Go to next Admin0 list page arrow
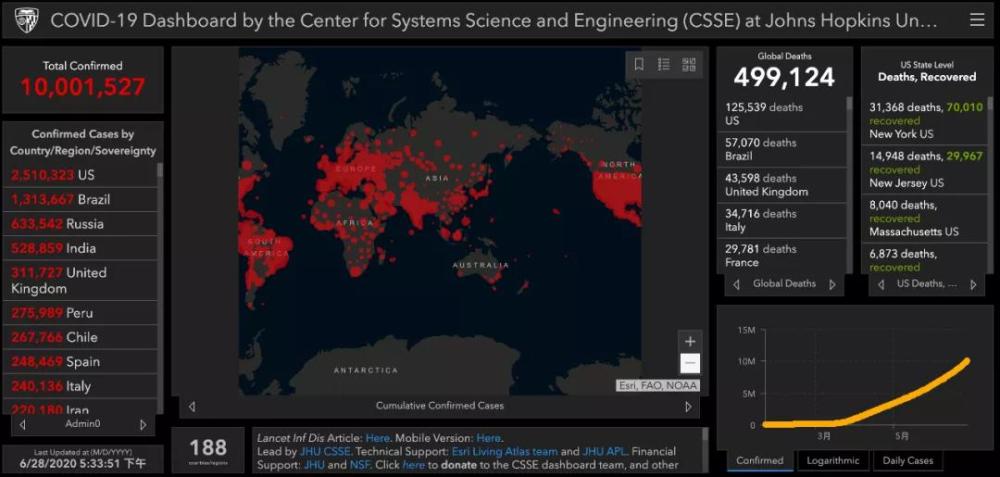This screenshot has width=1000, height=477. (x=142, y=424)
